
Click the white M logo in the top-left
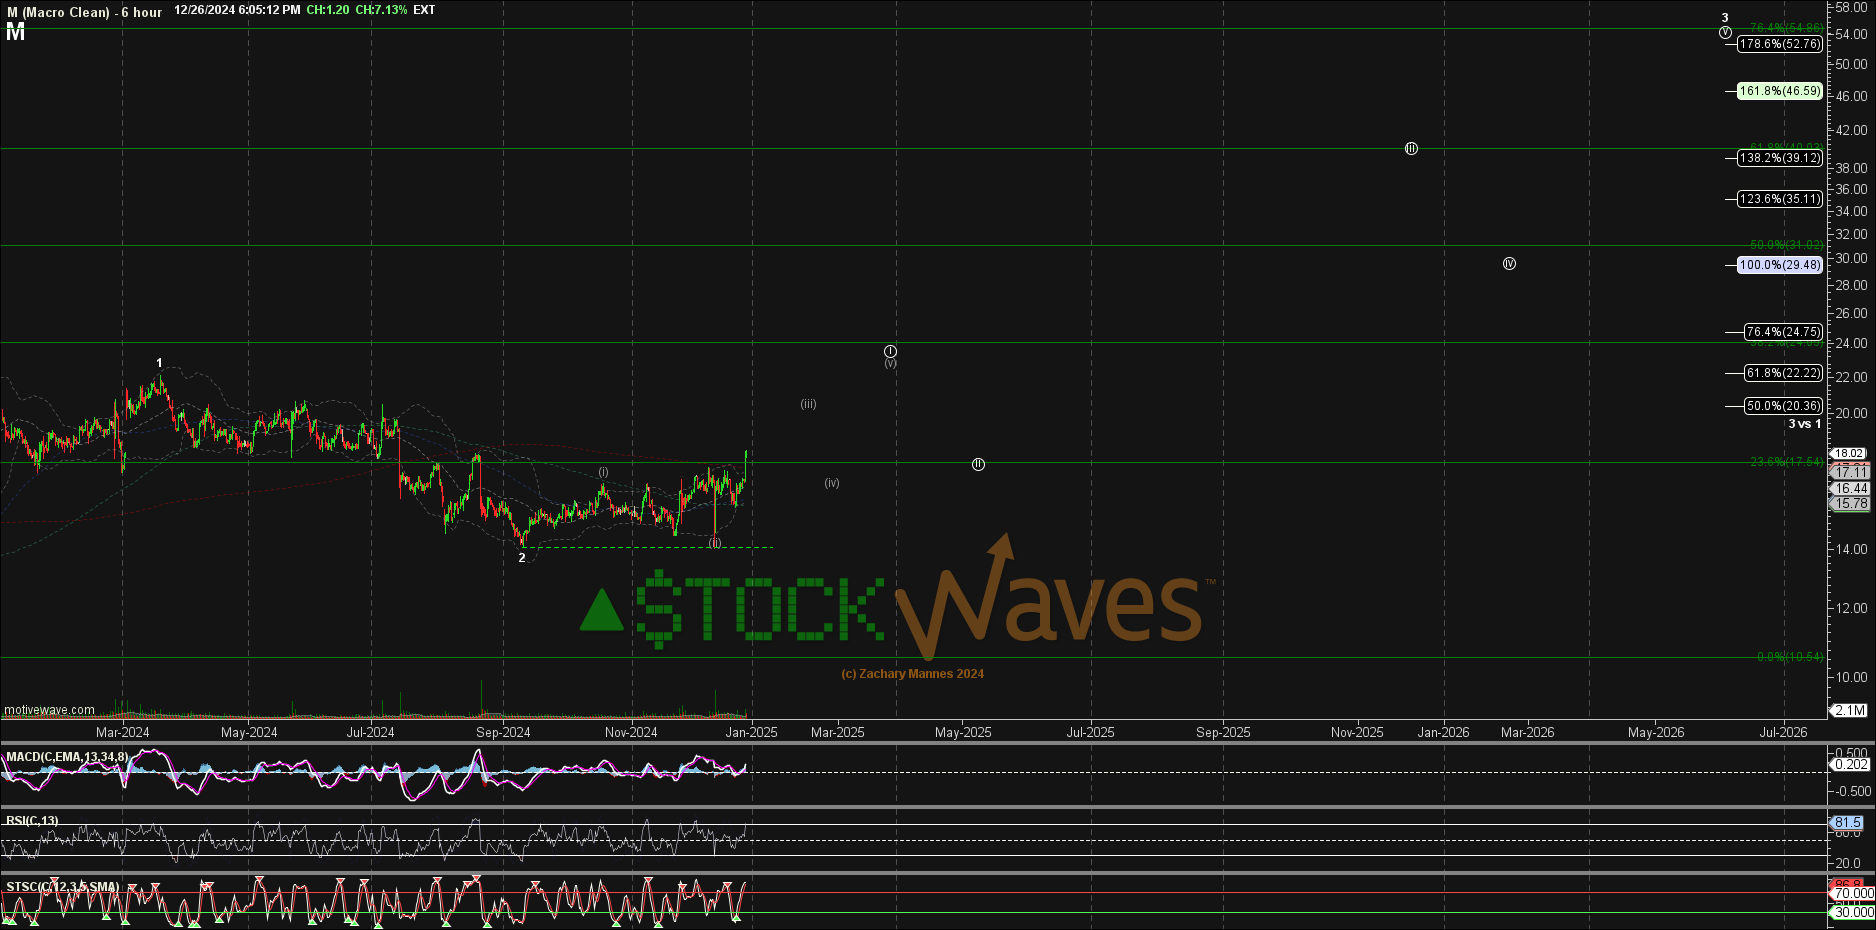15,33
